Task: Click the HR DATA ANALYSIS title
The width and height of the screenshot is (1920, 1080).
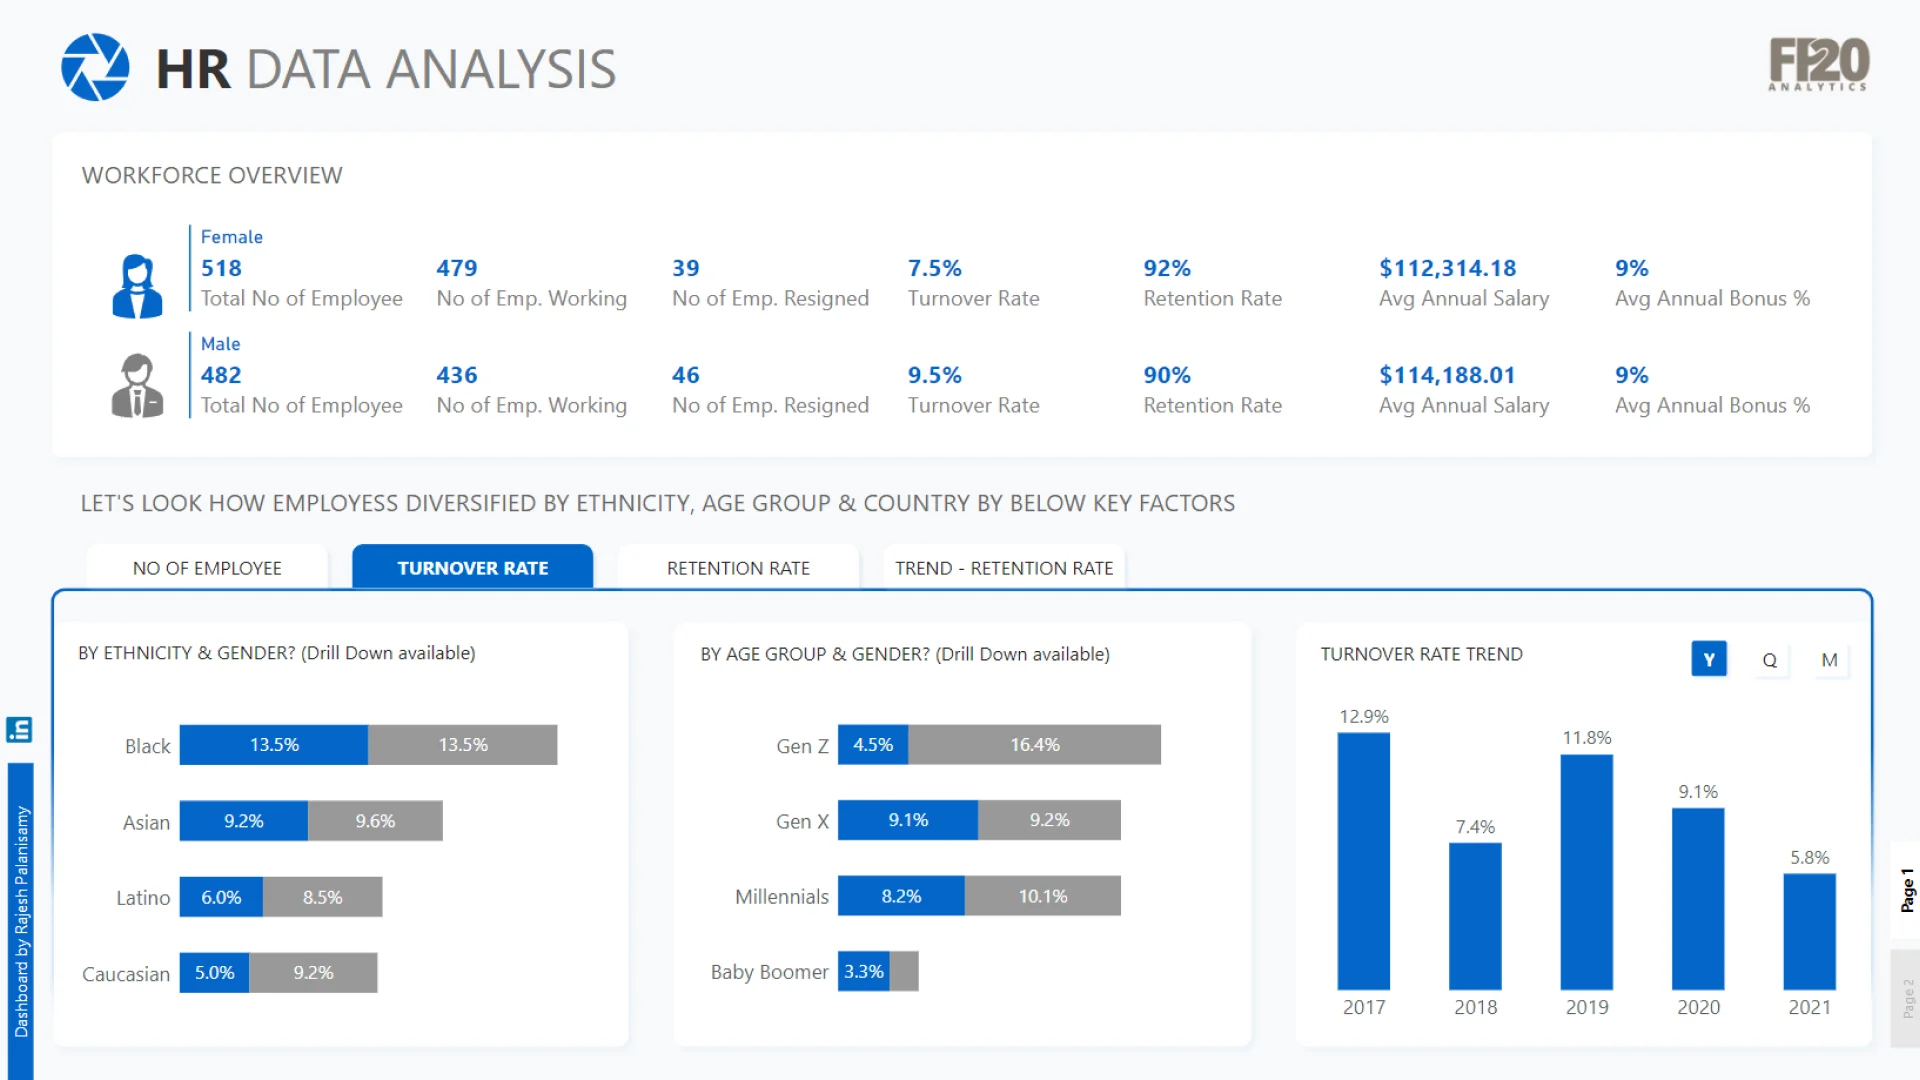Action: tap(386, 69)
